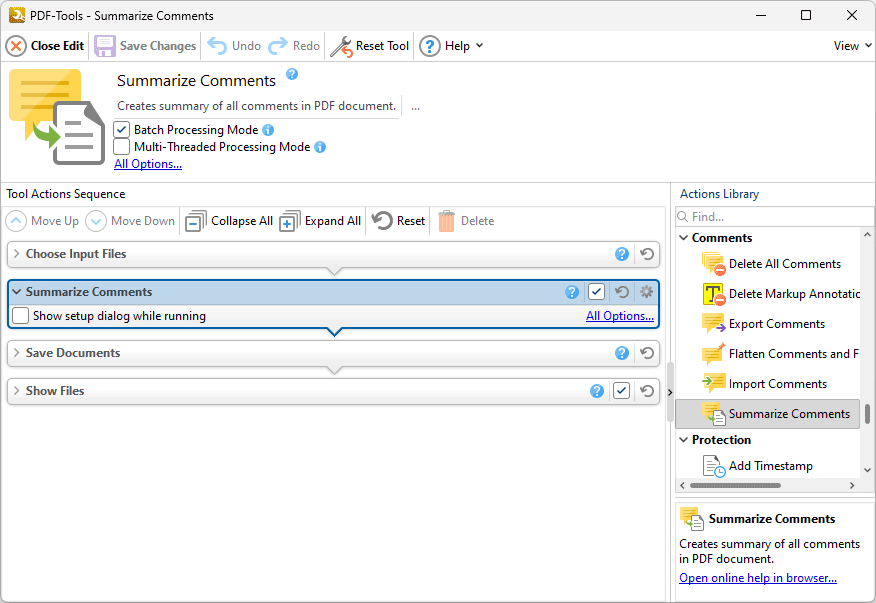Image resolution: width=876 pixels, height=603 pixels.
Task: Open the Reset Tool function
Action: tap(370, 46)
